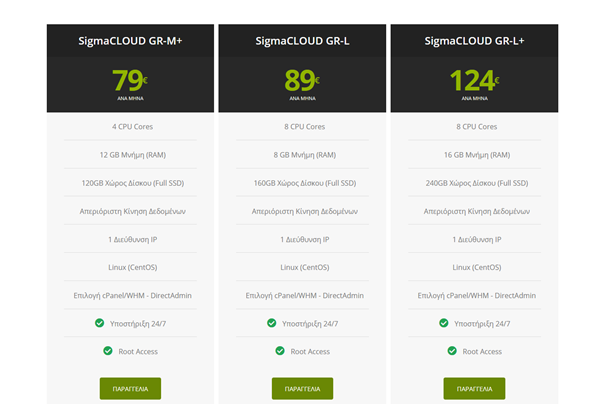602x404 pixels.
Task: Select the Root Access check icon in GR-L+
Action: coord(452,351)
